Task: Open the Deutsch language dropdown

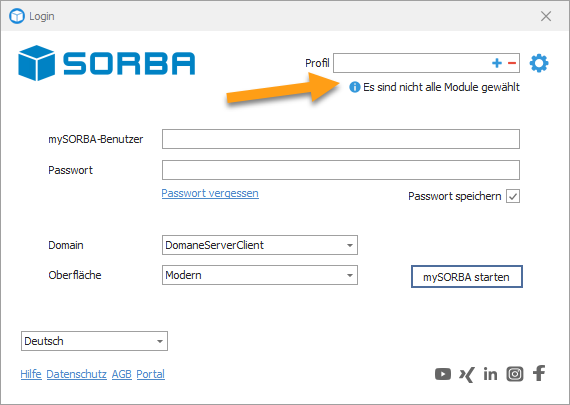Action: tap(95, 341)
